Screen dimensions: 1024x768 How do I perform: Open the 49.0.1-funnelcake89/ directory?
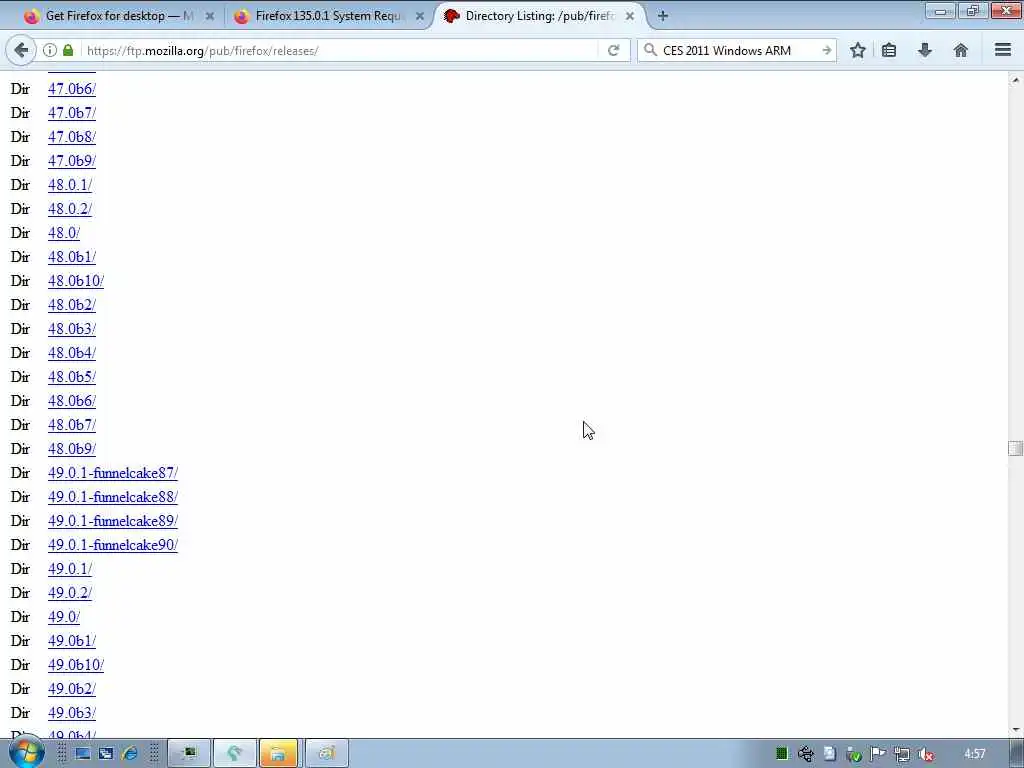pos(113,521)
